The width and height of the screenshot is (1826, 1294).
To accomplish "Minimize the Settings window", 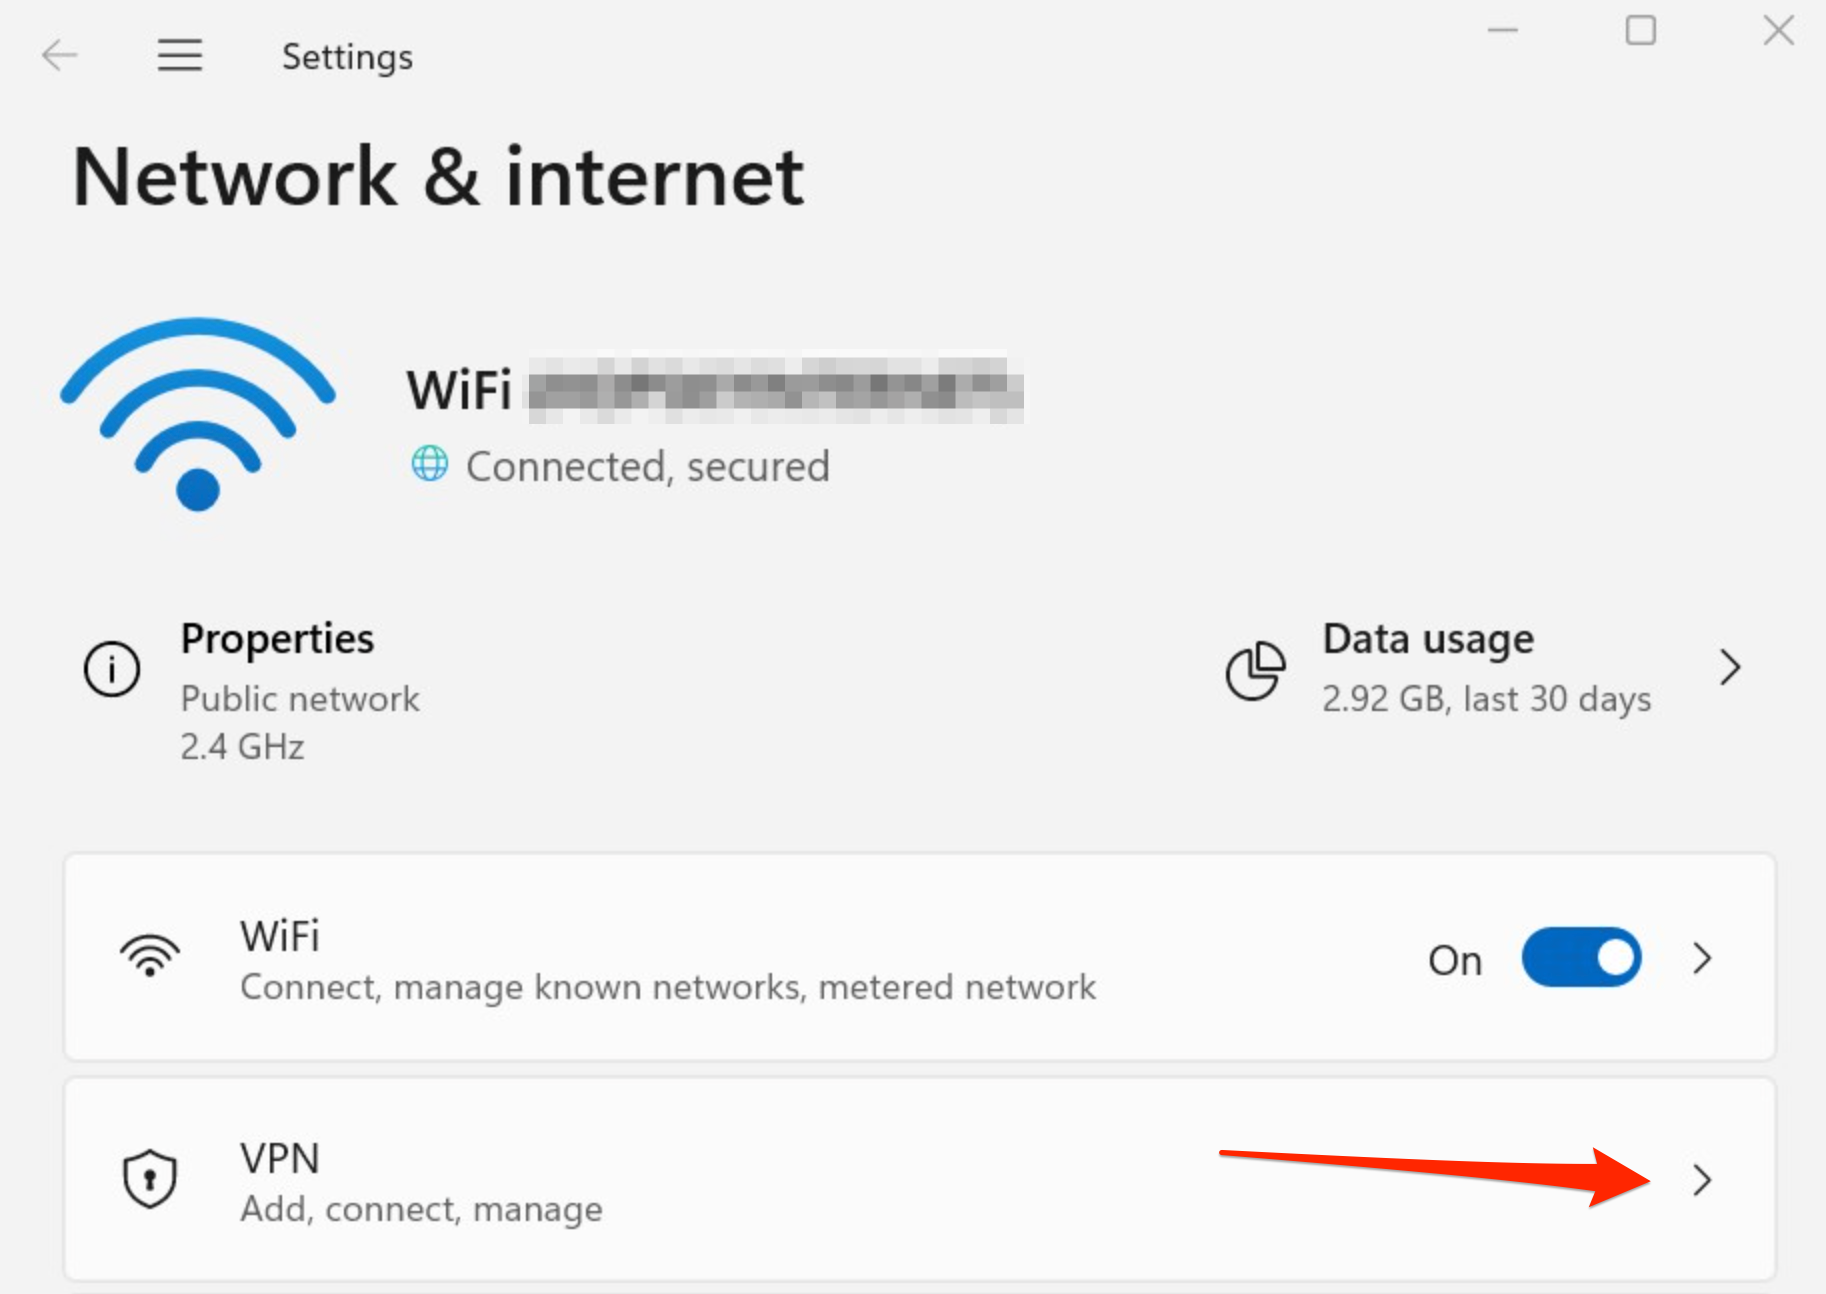I will coord(1502,30).
